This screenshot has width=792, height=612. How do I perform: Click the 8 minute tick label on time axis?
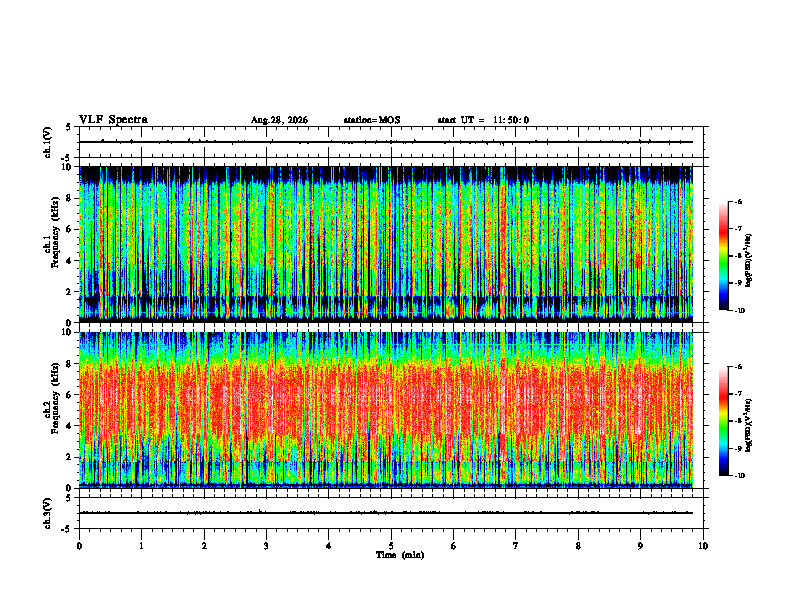click(x=578, y=546)
